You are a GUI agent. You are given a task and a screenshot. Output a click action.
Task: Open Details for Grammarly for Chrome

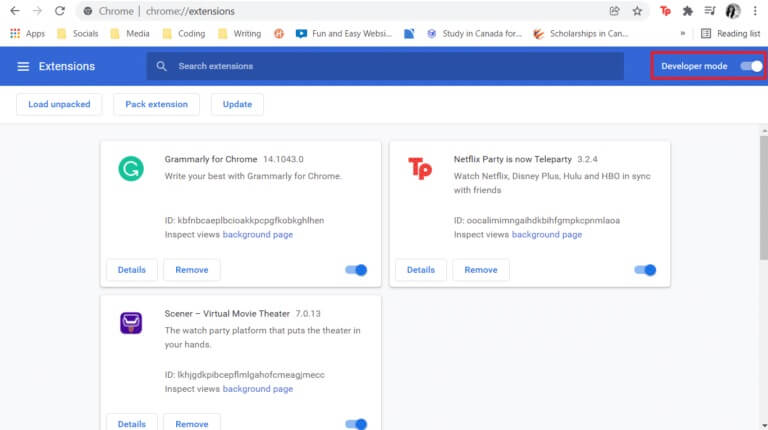click(132, 270)
